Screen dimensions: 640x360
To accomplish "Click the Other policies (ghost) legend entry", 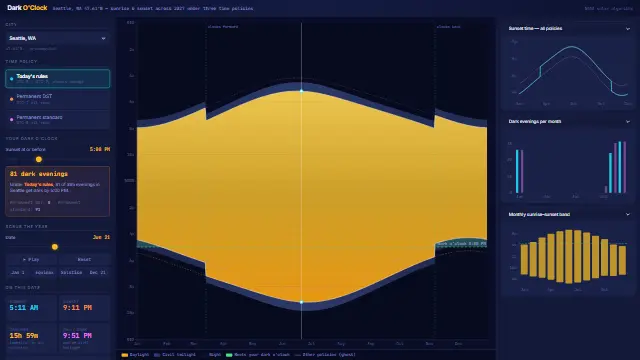I will tap(325, 355).
